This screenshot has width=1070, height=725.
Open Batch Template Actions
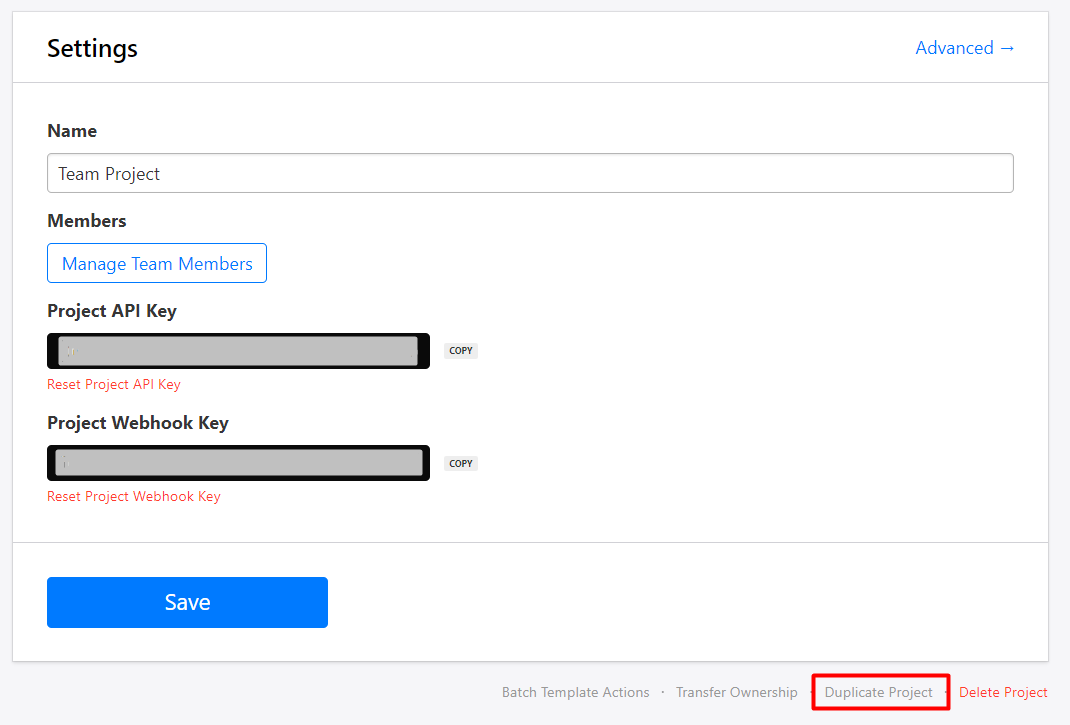pos(575,692)
